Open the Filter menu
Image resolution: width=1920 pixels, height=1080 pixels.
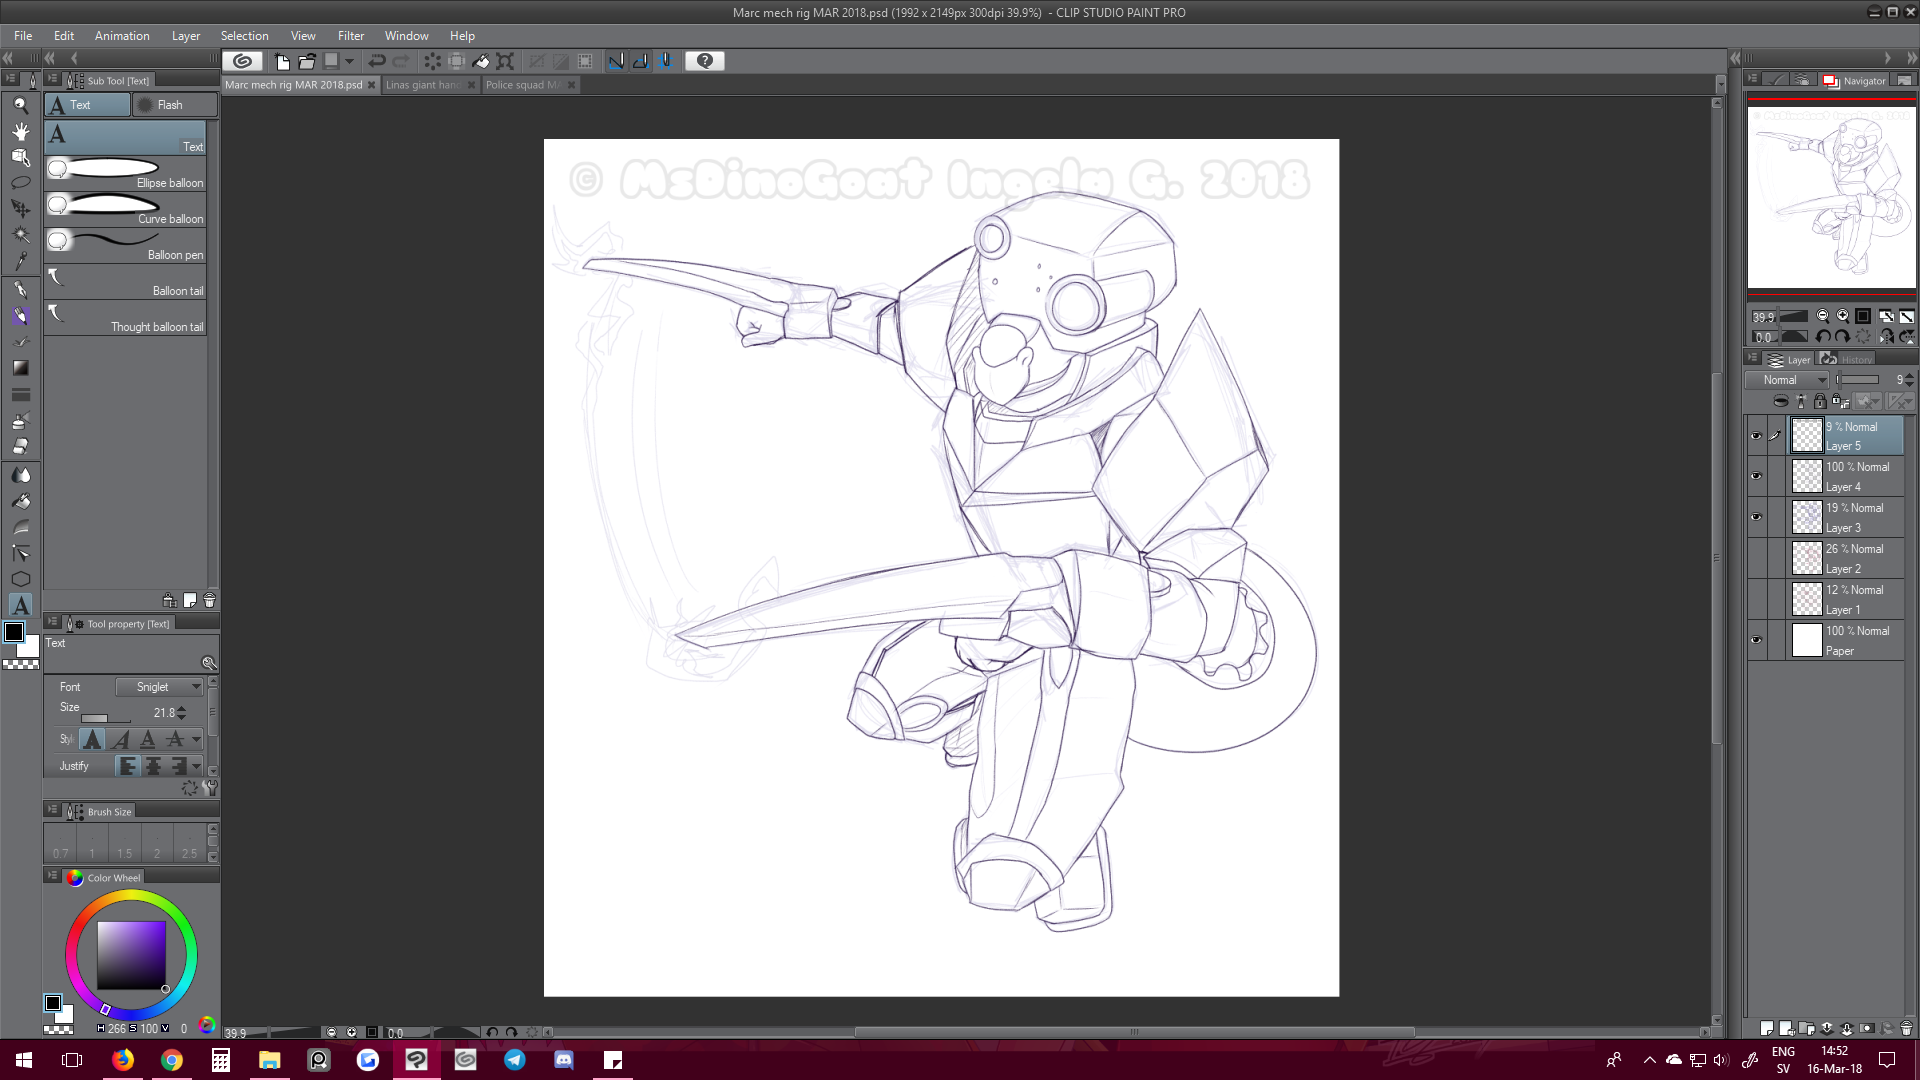350,36
